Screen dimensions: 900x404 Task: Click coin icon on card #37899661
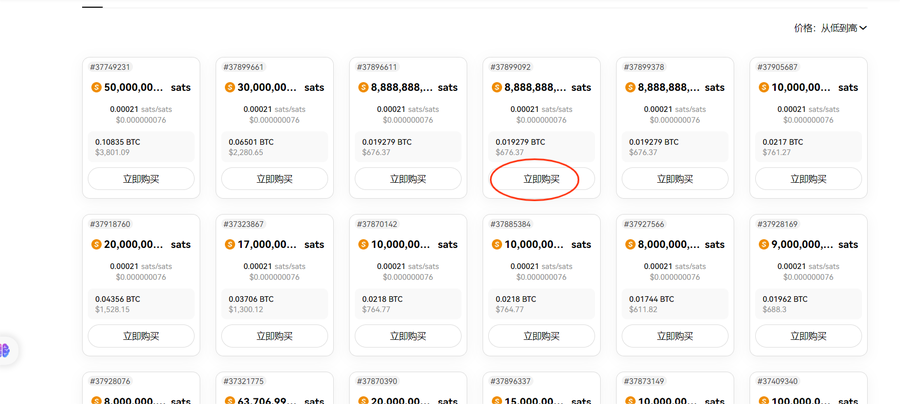[x=230, y=87]
